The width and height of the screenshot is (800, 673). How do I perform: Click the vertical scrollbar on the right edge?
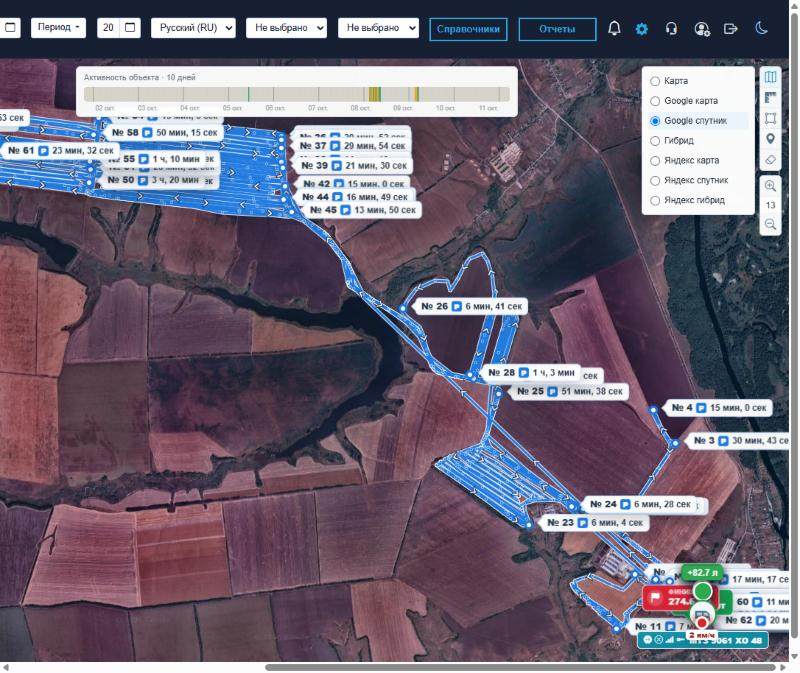(794, 327)
